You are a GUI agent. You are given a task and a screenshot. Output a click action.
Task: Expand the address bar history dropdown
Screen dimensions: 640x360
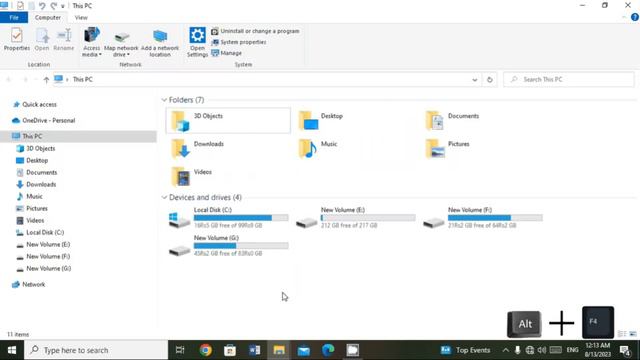[x=474, y=80]
